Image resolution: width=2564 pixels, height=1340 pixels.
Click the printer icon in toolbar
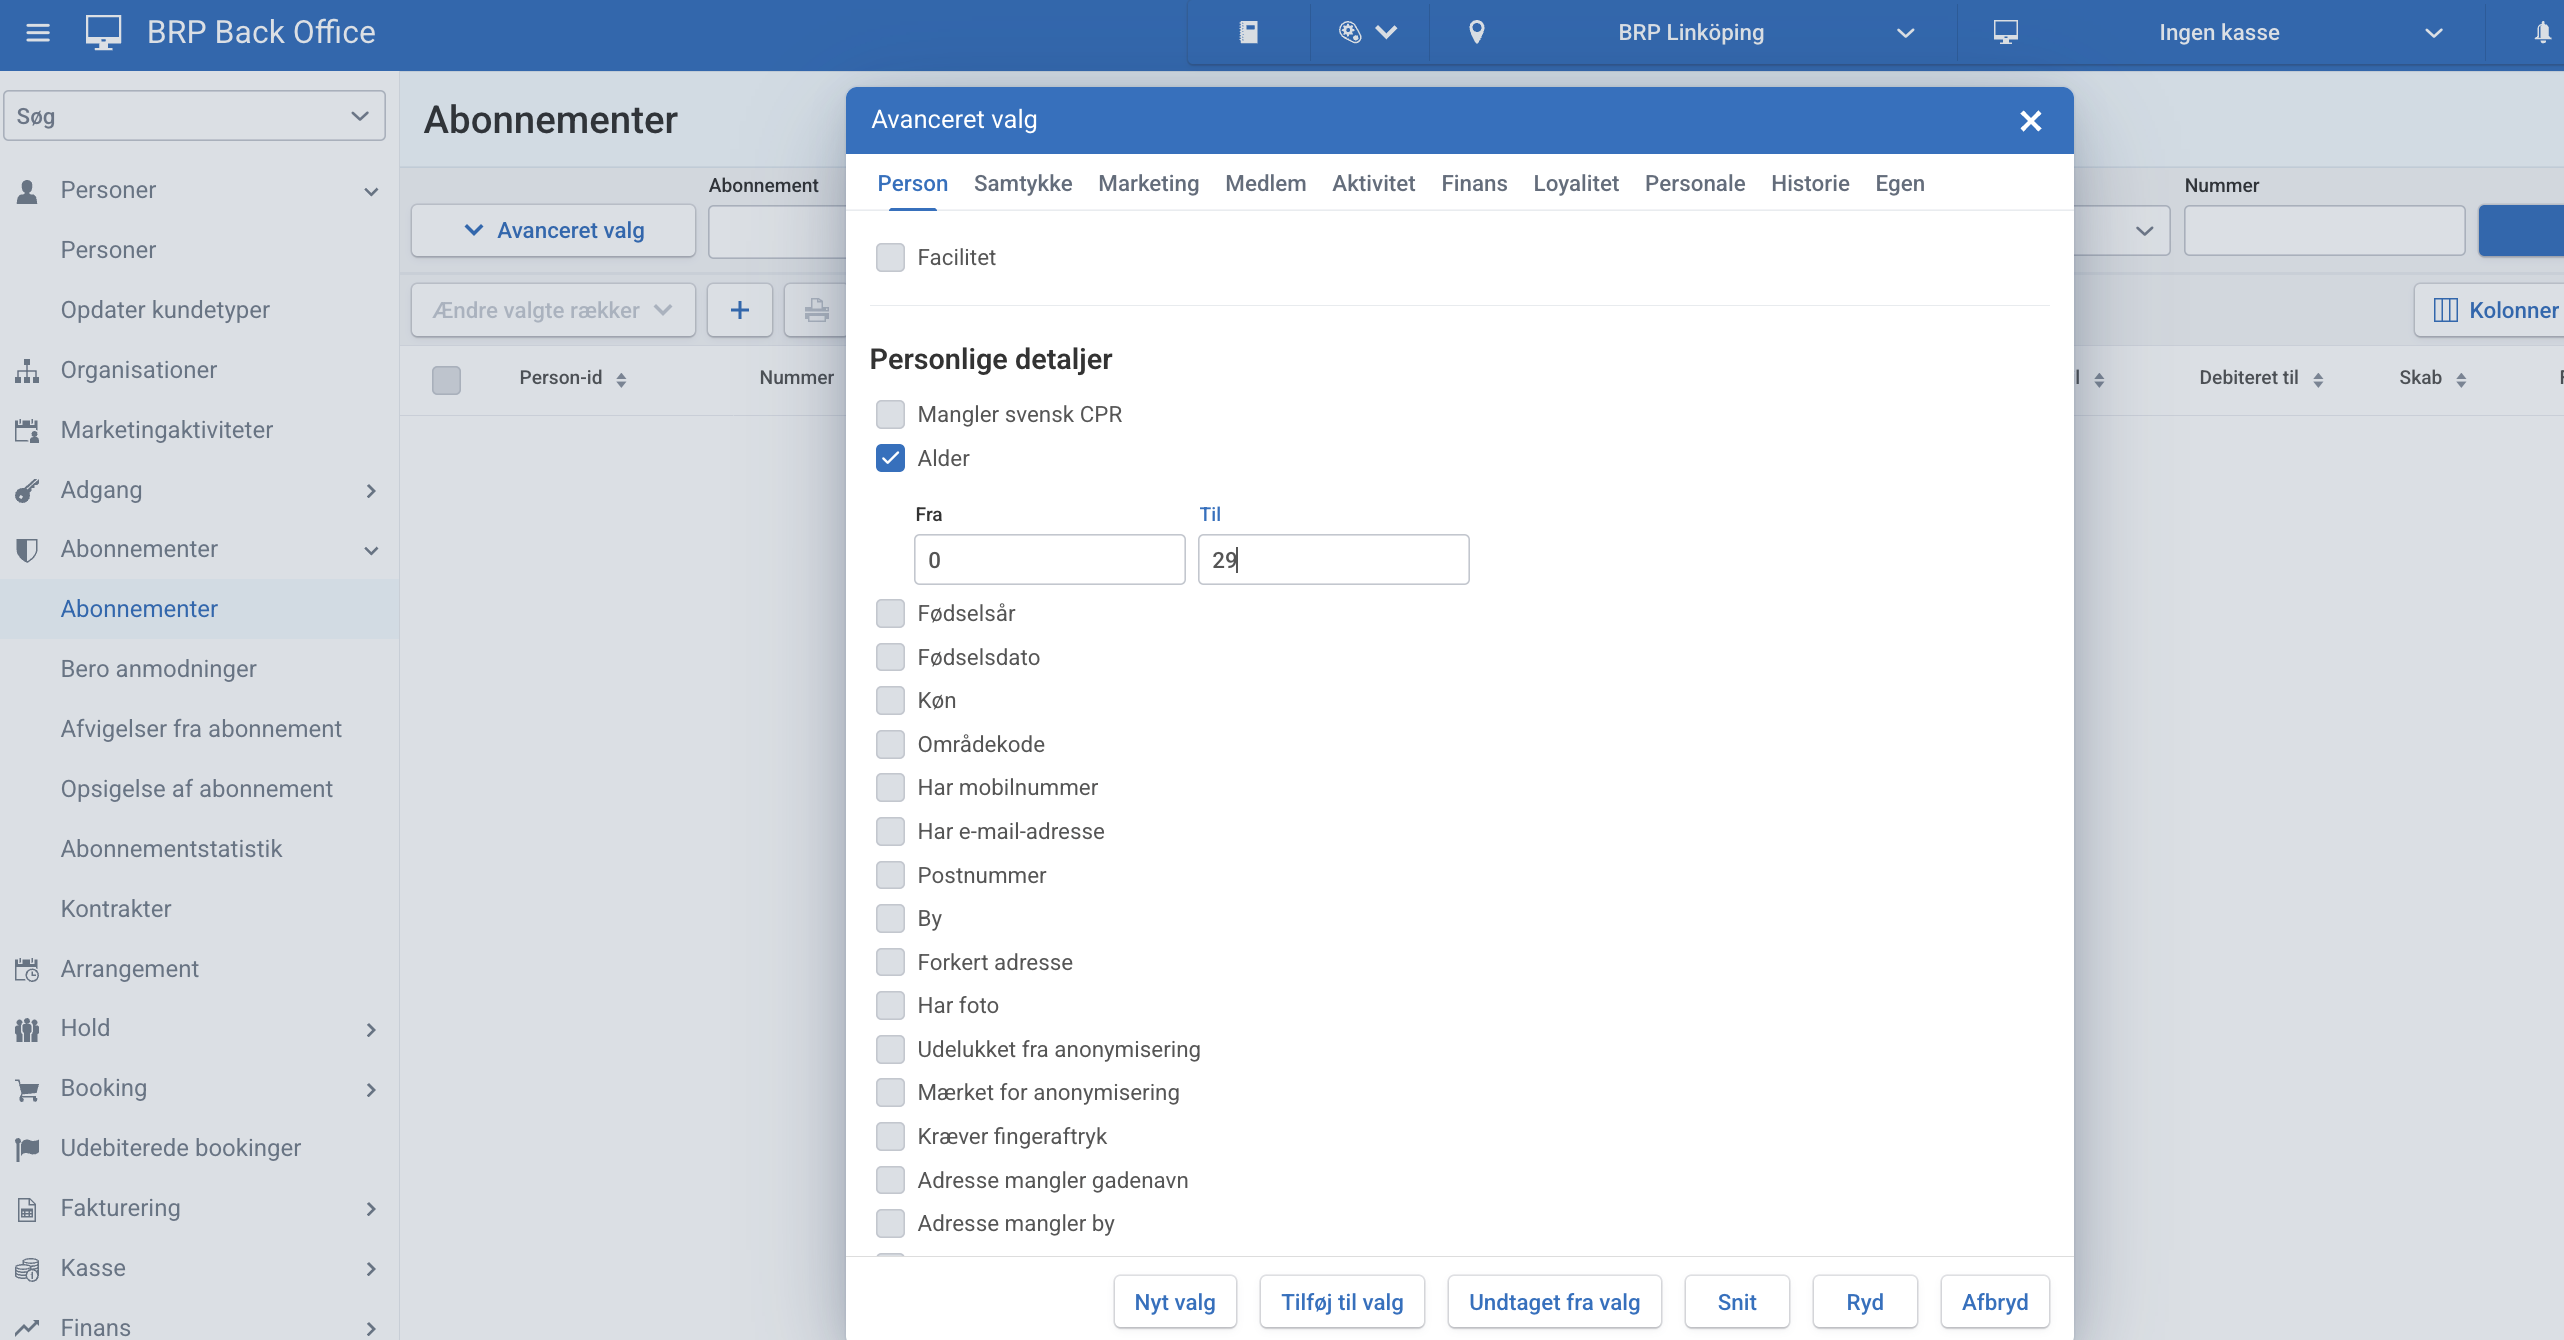[x=816, y=310]
